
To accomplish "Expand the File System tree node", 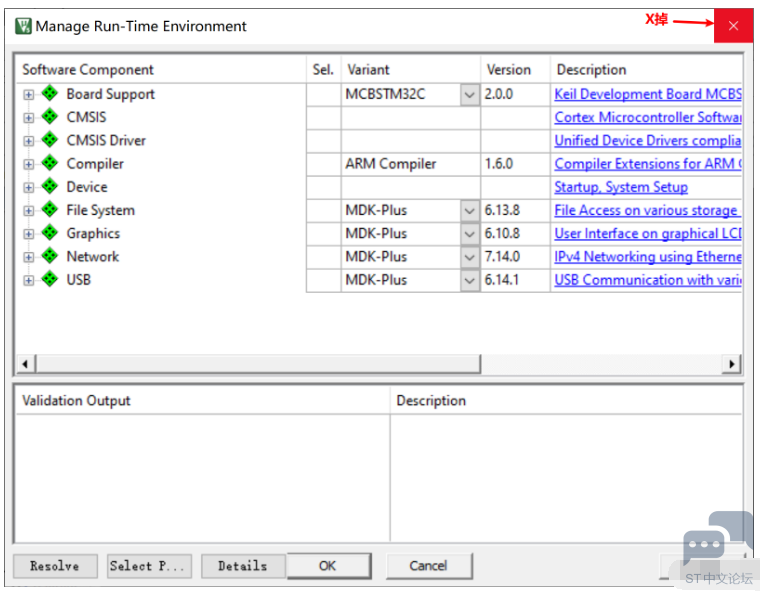I will (x=29, y=210).
